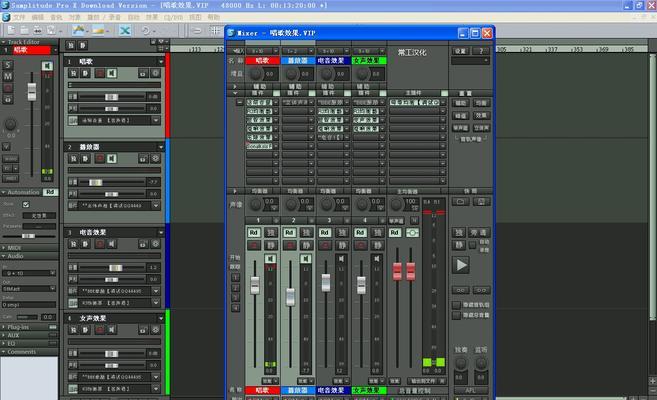Click the mixer channel 2 volume fader

pyautogui.click(x=290, y=297)
